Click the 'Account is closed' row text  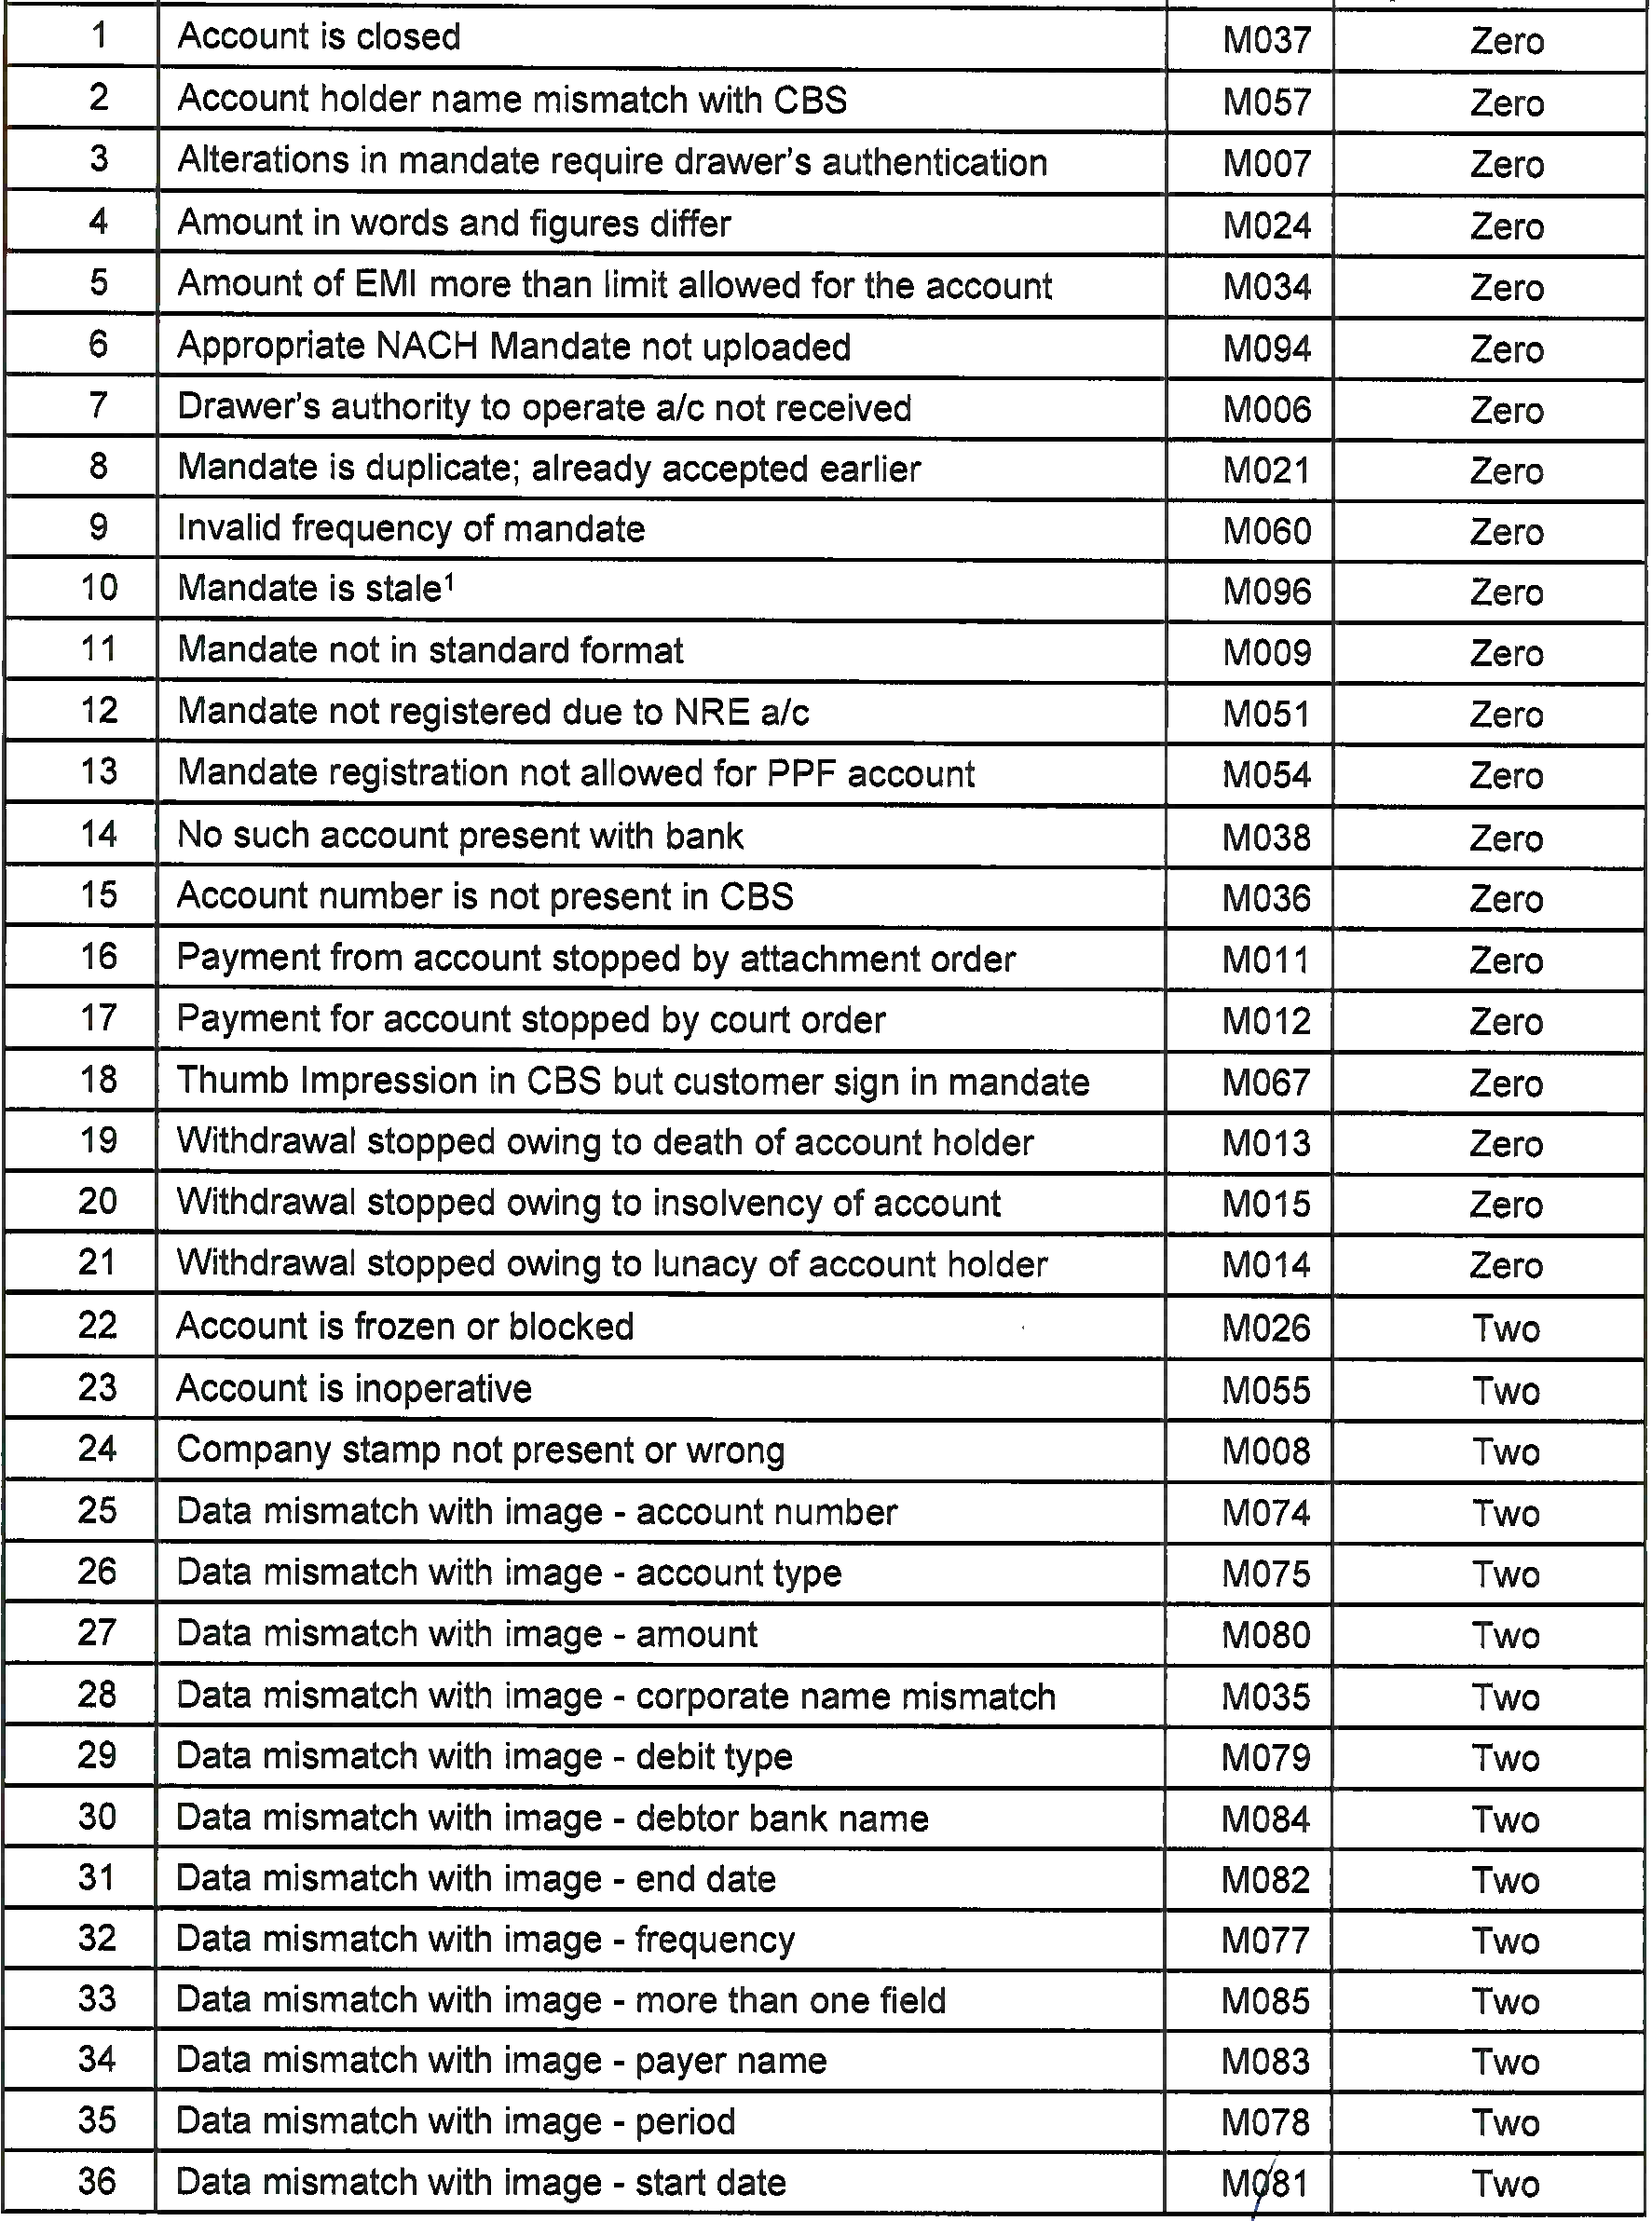pyautogui.click(x=319, y=37)
